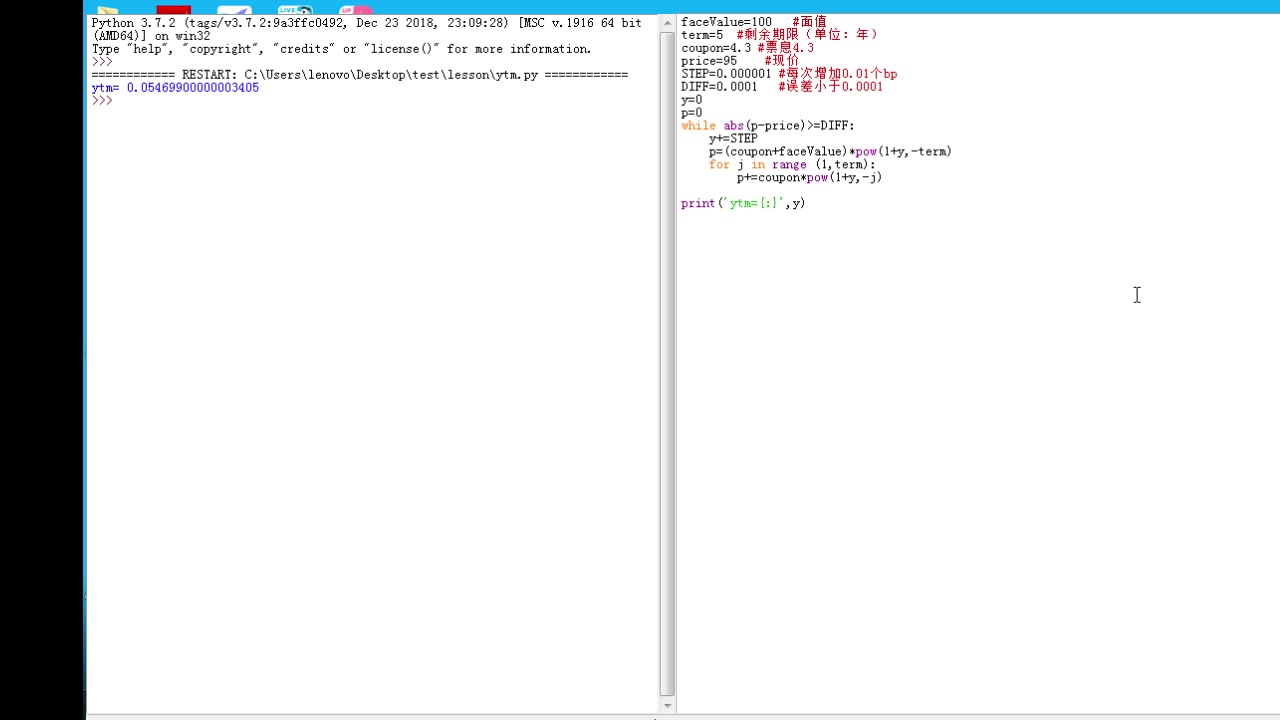Screen dimensions: 1280x720
Task: Click the RESTART ytm.py path line
Action: click(x=360, y=75)
